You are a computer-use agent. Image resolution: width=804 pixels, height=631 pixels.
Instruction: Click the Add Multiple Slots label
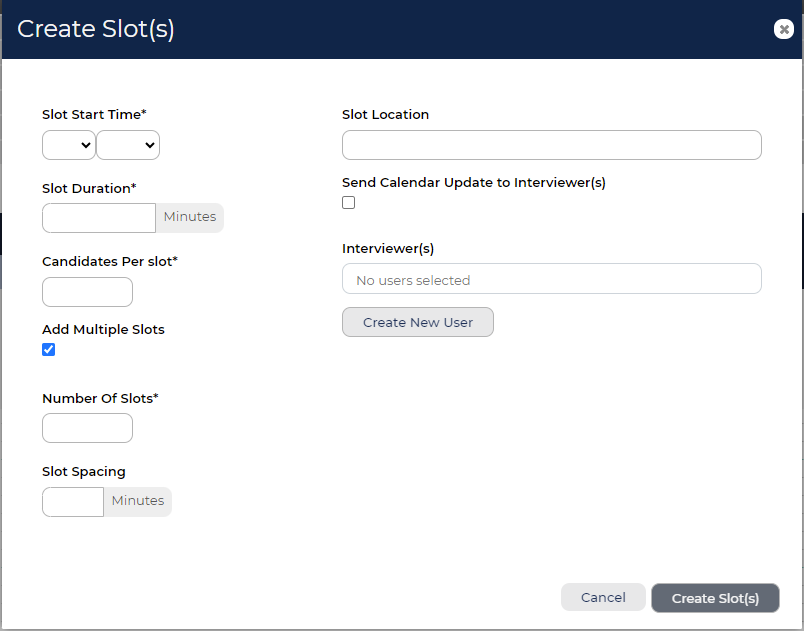103,330
